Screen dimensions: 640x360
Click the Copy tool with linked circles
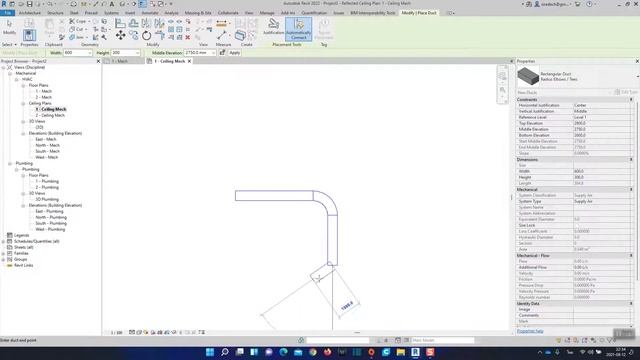133,36
